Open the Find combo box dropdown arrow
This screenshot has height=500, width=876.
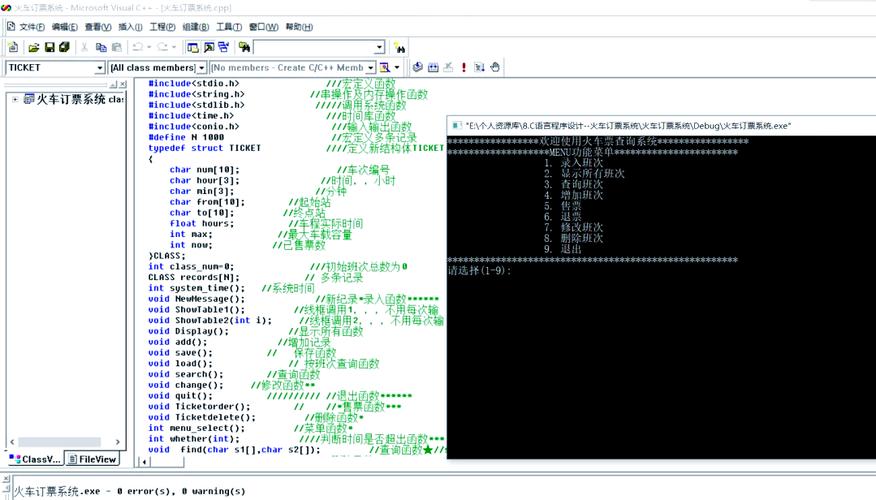(x=379, y=47)
